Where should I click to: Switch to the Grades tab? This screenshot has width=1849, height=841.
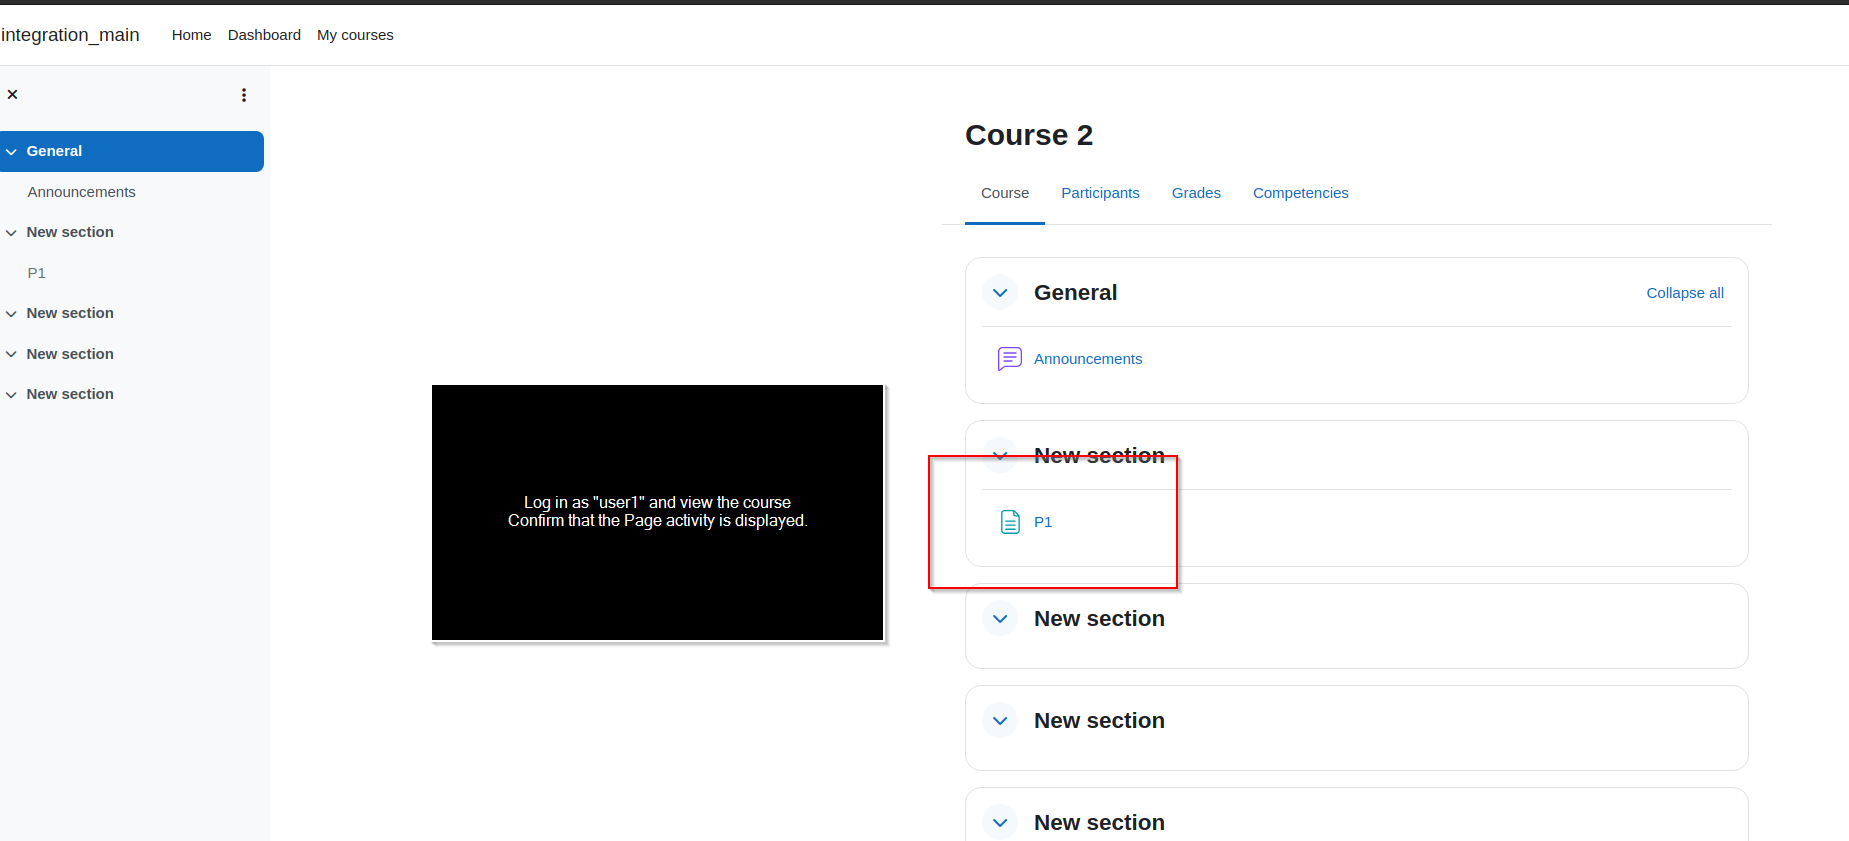point(1196,193)
